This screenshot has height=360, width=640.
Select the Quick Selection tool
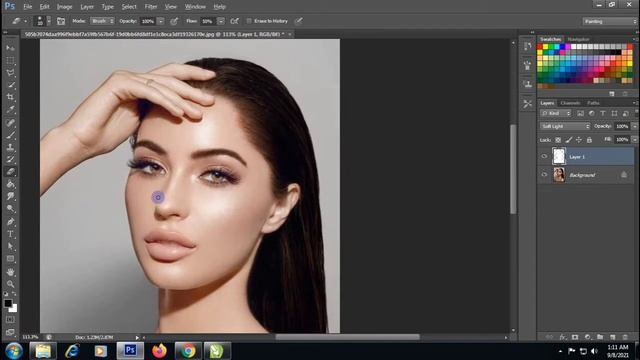tap(10, 85)
